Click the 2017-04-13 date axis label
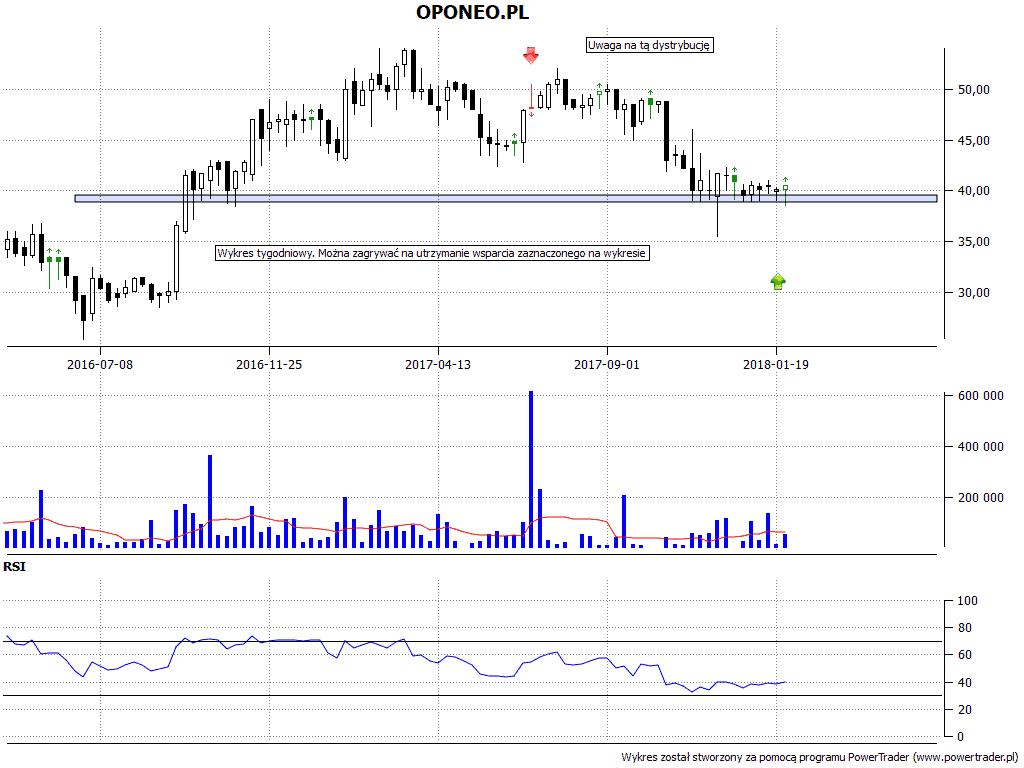The image size is (1024, 768). (x=438, y=364)
